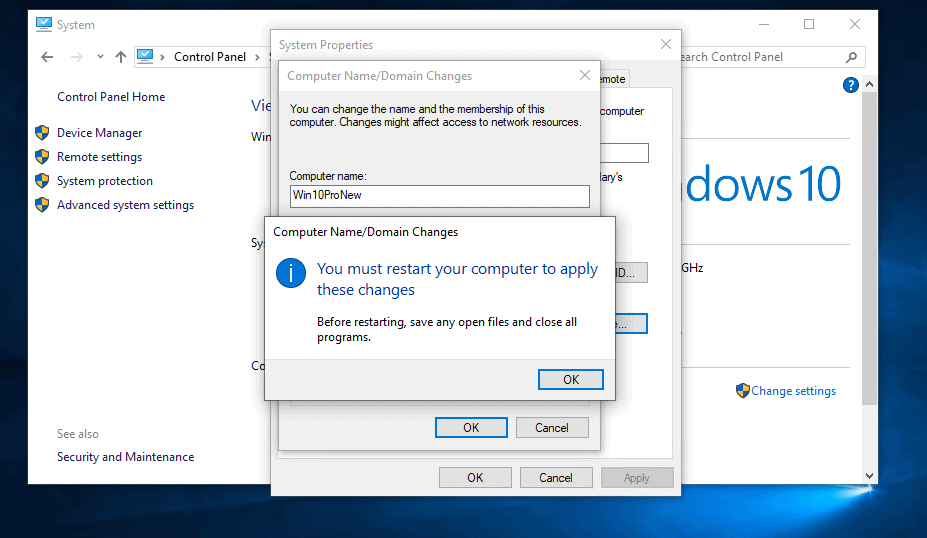Click Control Panel in the address breadcrumb
This screenshot has width=927, height=538.
[x=210, y=57]
